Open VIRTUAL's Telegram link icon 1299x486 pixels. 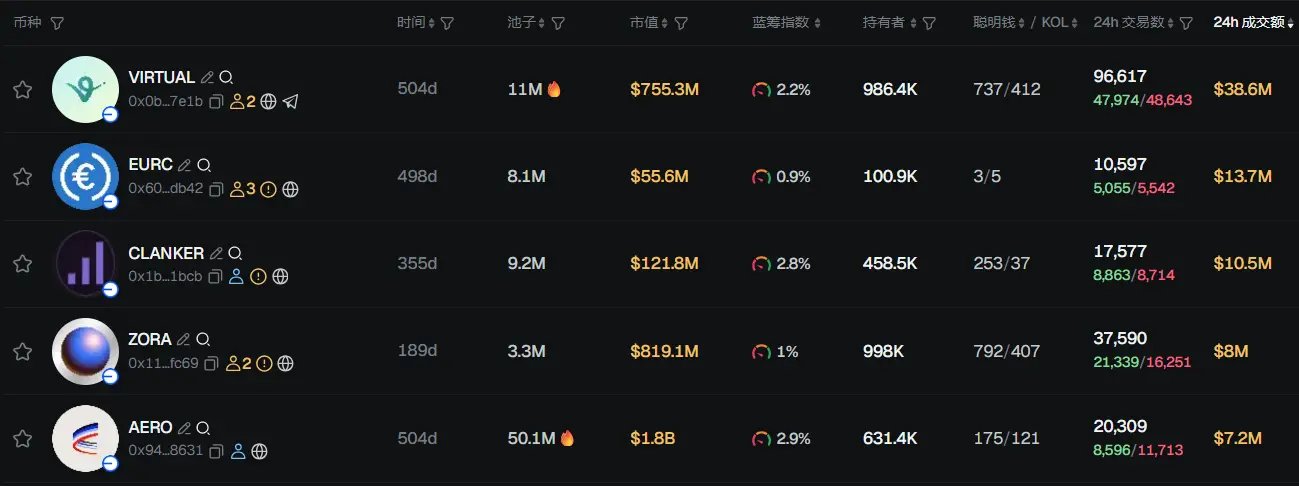coord(291,102)
